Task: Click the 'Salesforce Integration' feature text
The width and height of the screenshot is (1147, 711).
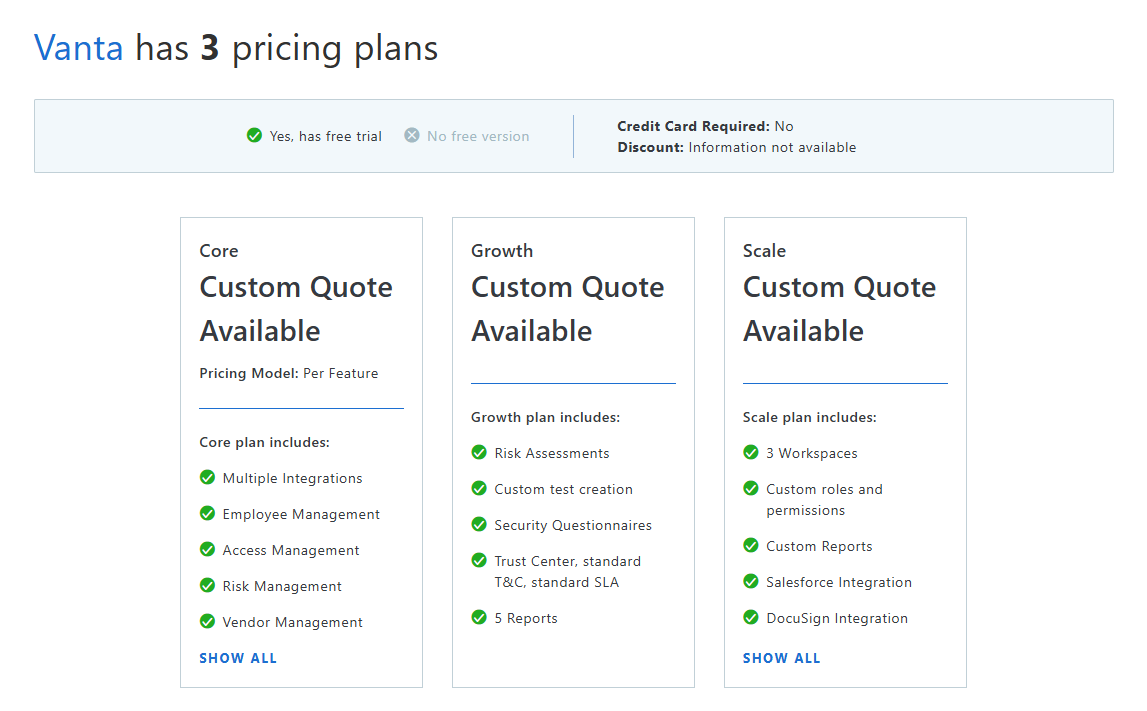Action: tap(839, 582)
